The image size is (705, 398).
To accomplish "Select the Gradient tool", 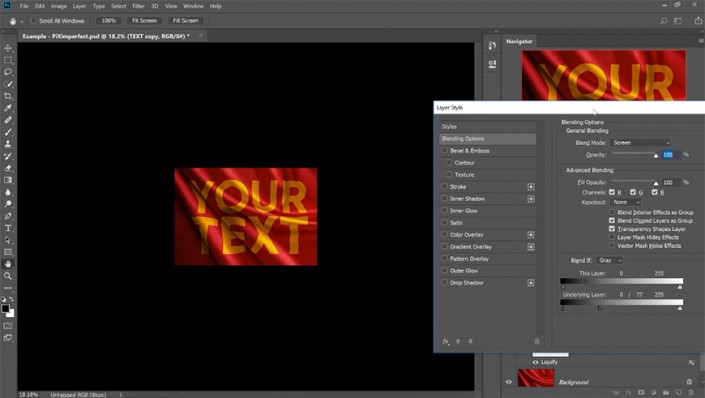I will 8,180.
